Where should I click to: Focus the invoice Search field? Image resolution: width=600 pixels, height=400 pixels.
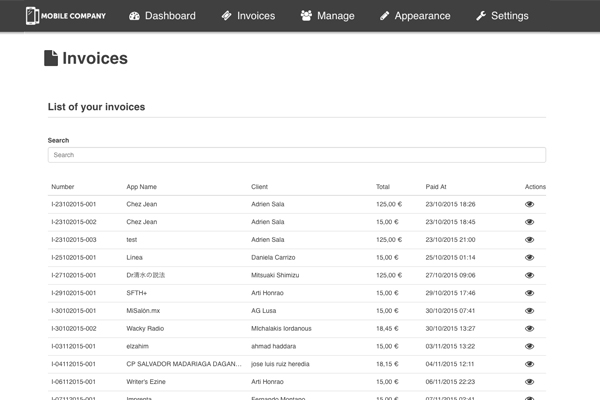click(297, 155)
